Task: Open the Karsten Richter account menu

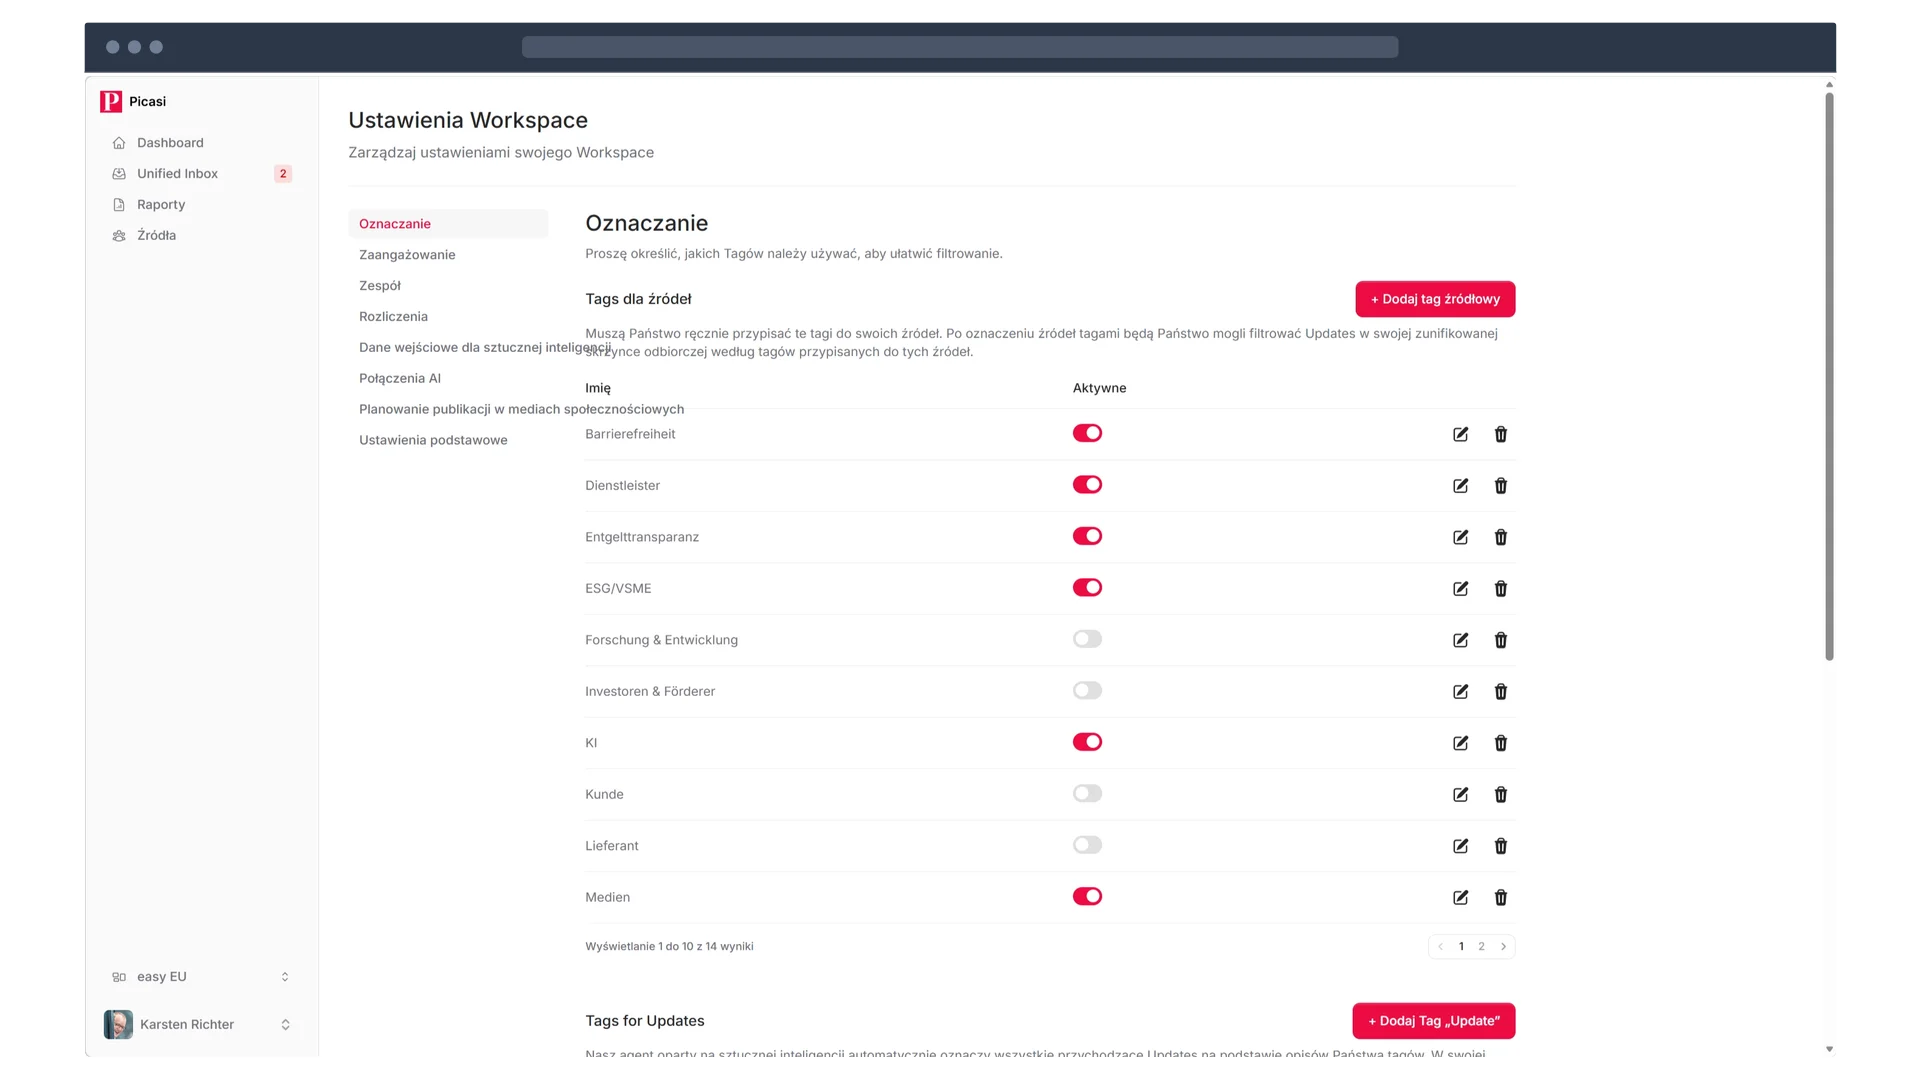Action: (x=201, y=1025)
